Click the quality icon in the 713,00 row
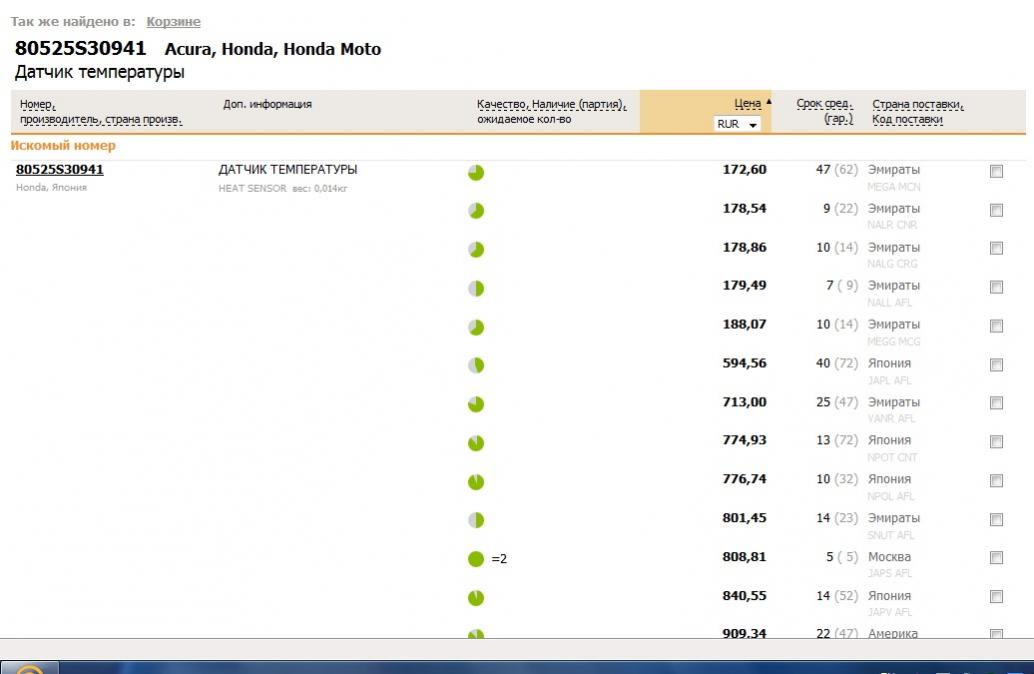 pos(476,404)
